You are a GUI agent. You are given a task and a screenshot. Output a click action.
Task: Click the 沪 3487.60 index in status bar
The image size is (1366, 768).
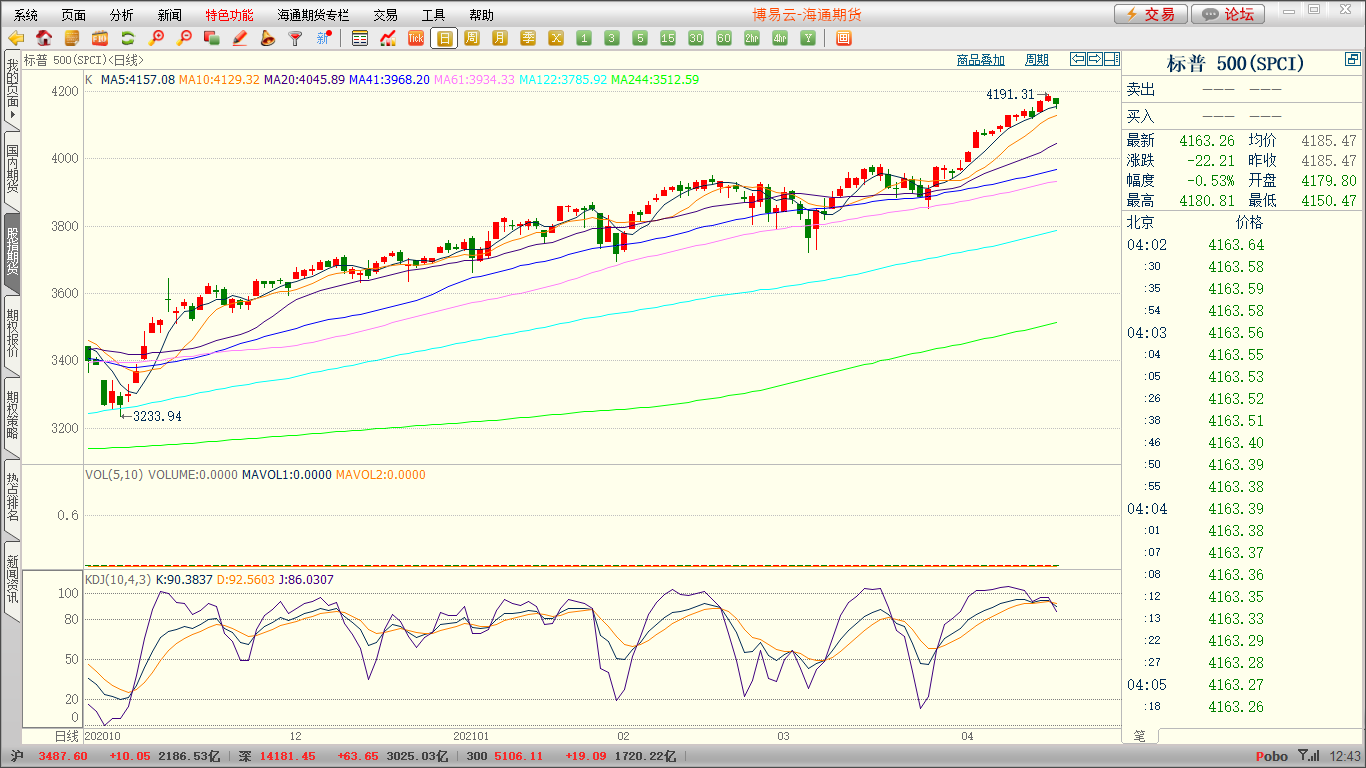pos(49,756)
